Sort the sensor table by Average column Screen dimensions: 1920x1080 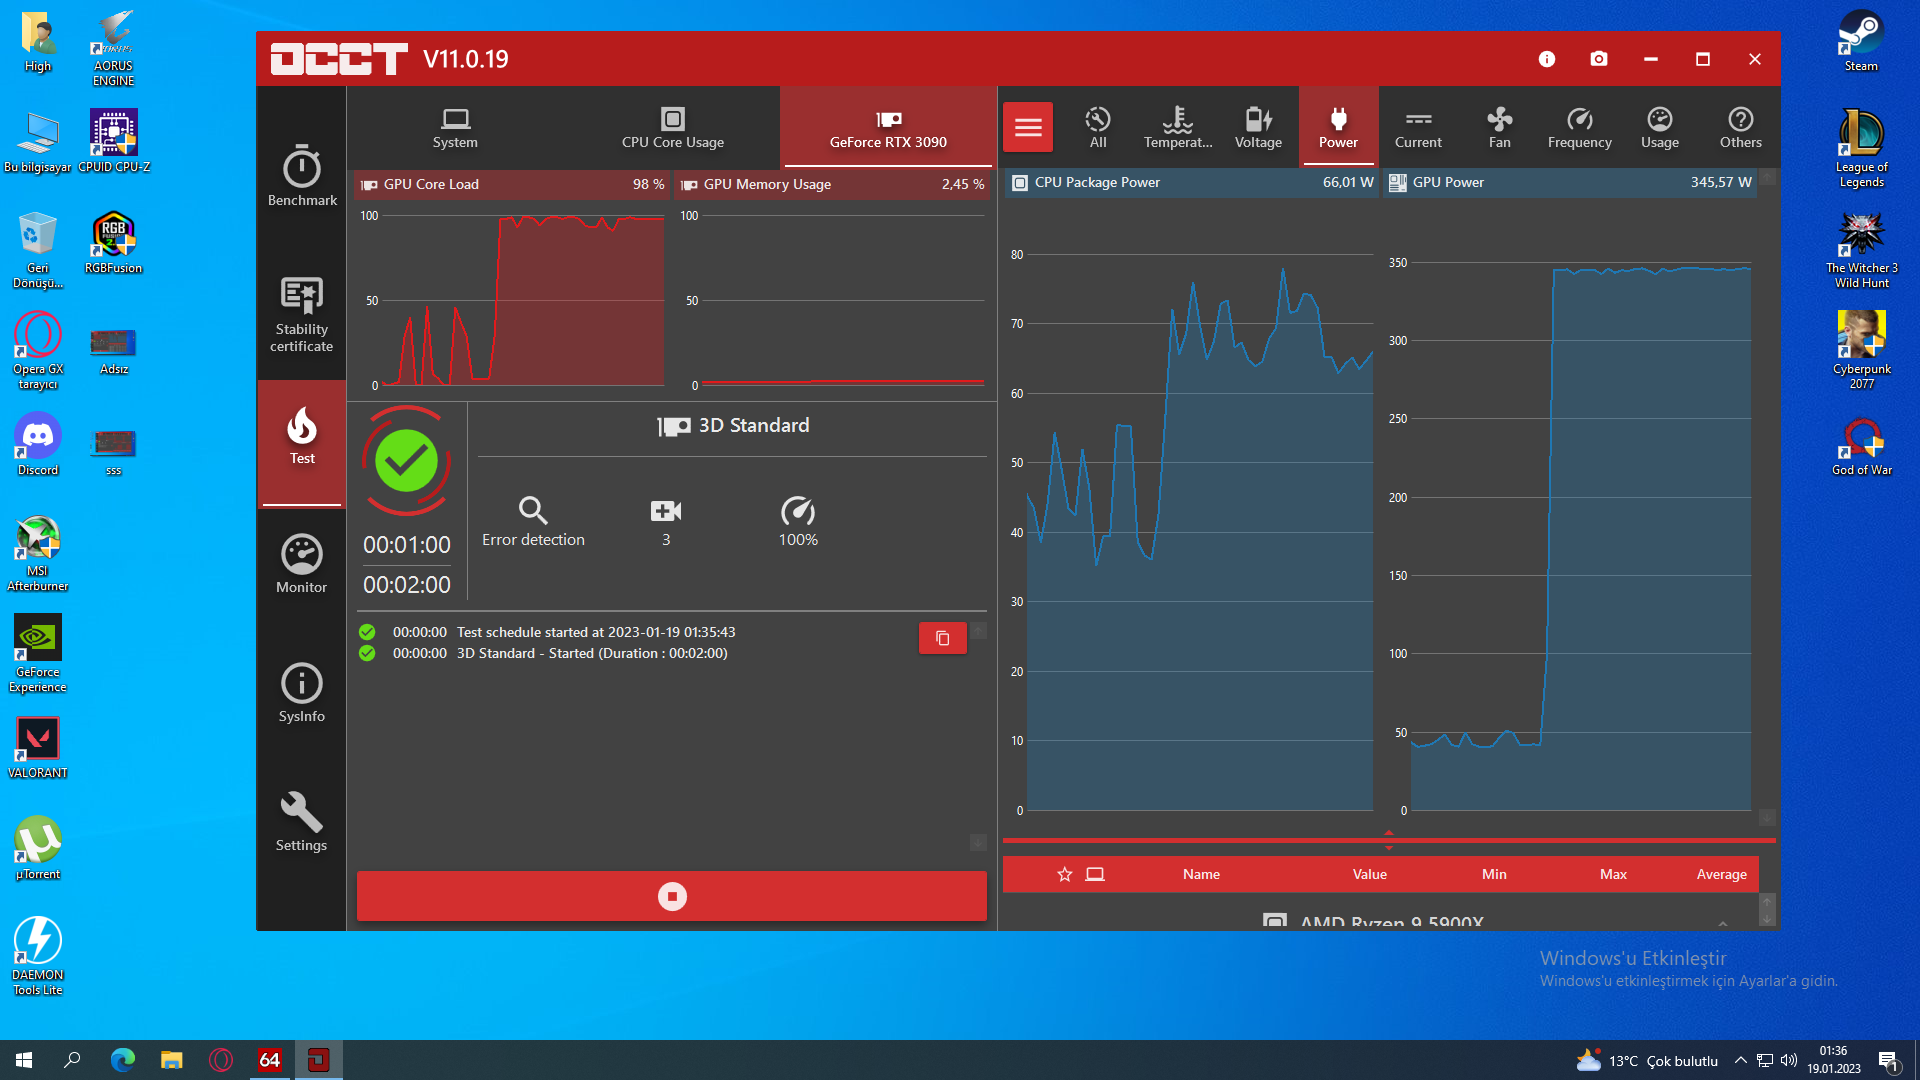[1720, 874]
